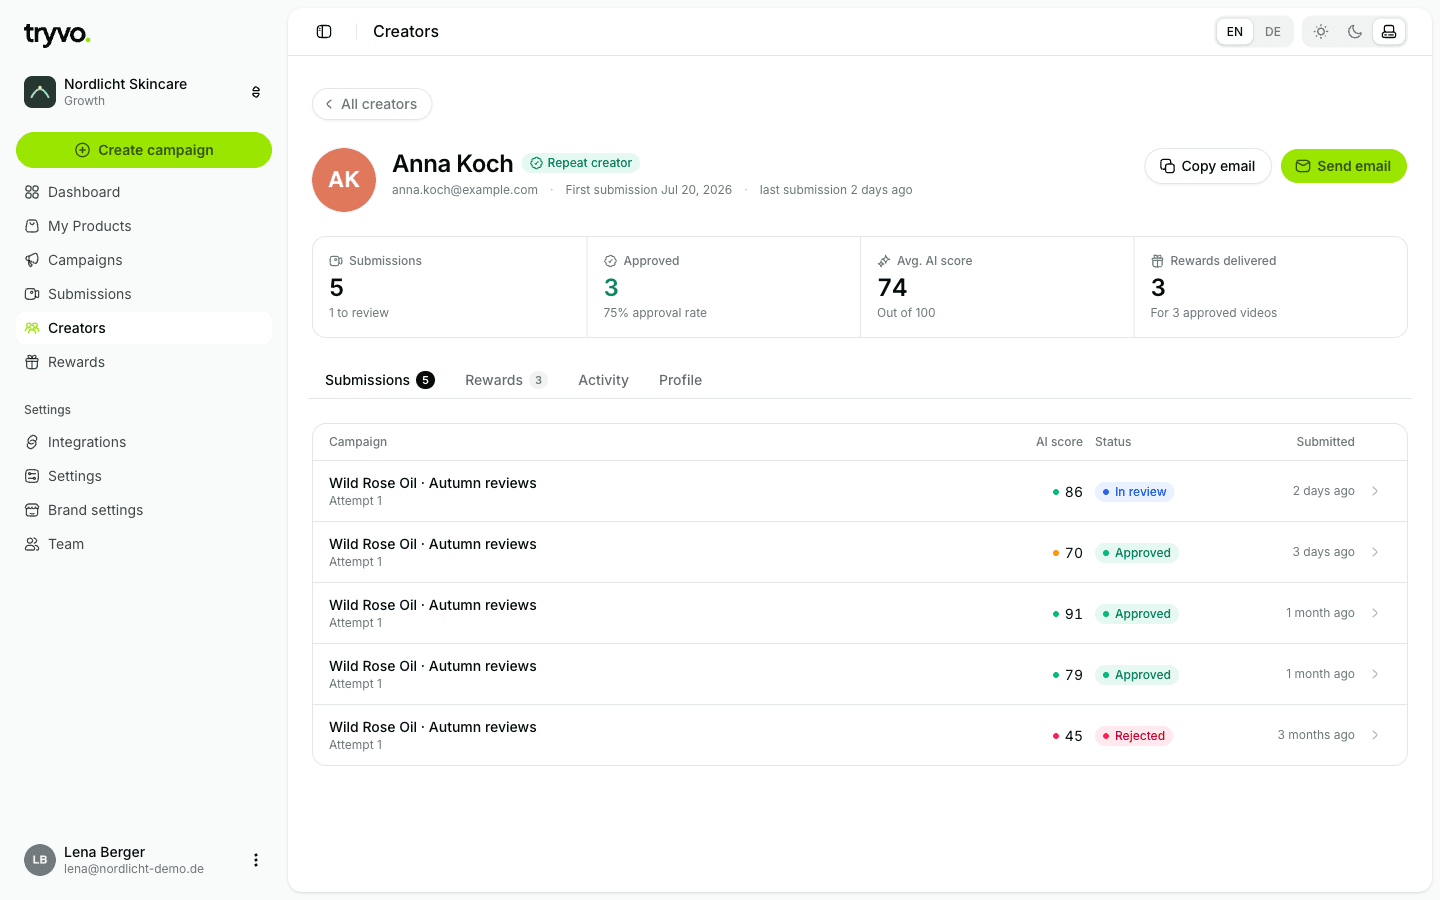Select the Submissions tab
Screen dimensions: 1440x900
pyautogui.click(x=380, y=380)
